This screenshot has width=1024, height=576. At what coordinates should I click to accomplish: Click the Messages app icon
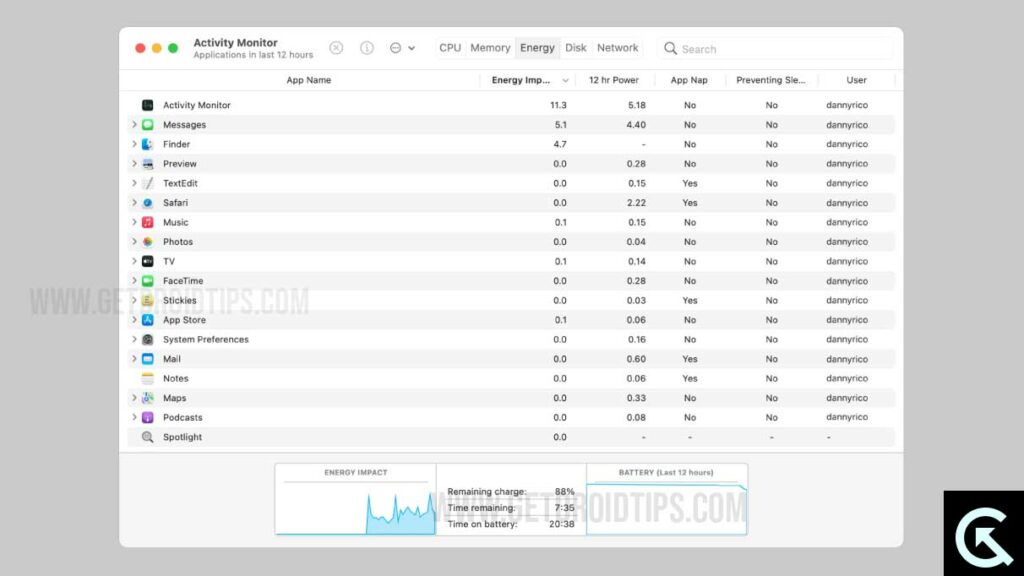coord(147,125)
